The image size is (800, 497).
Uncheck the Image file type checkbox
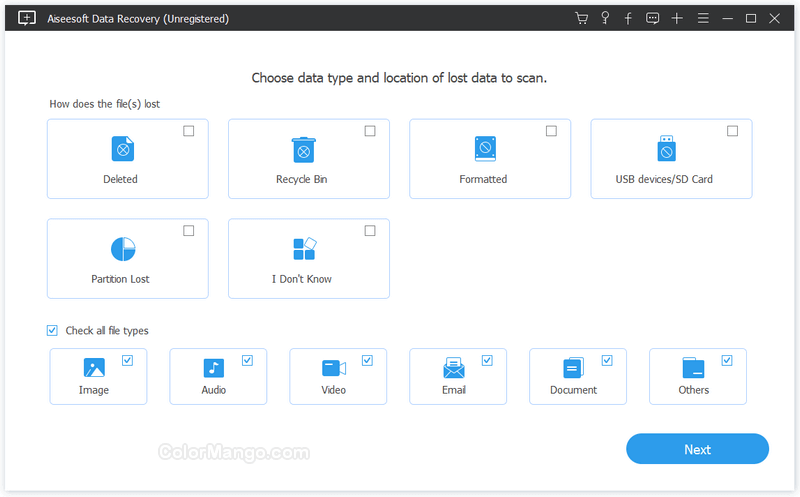pyautogui.click(x=127, y=360)
